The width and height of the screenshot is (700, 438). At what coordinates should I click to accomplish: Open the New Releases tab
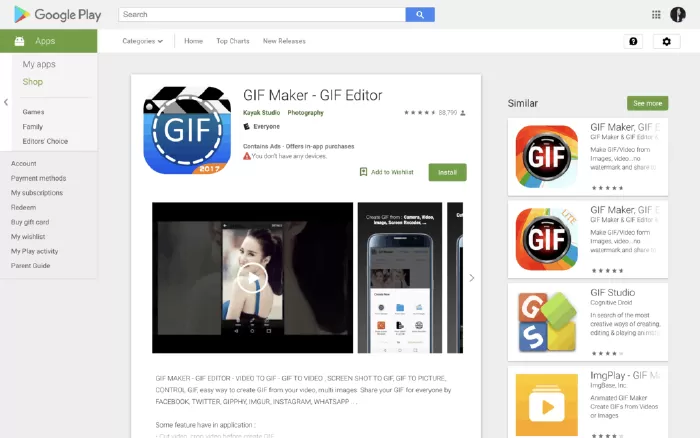tap(284, 41)
